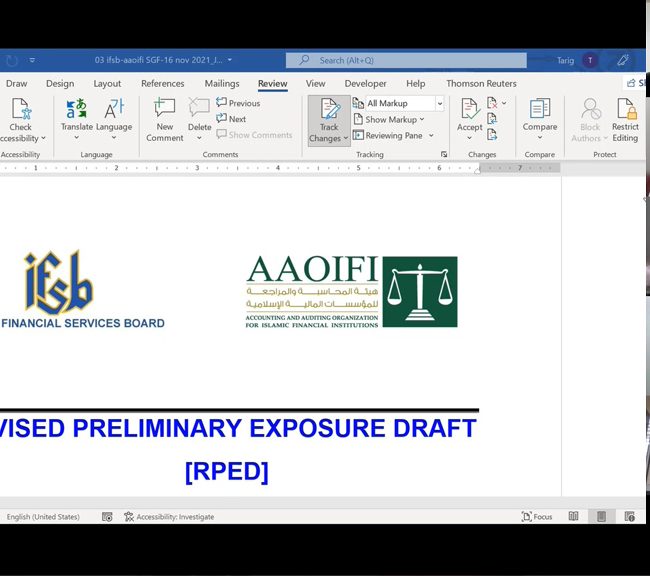Expand the Accept dropdown arrow
650x576 pixels.
[x=470, y=138]
